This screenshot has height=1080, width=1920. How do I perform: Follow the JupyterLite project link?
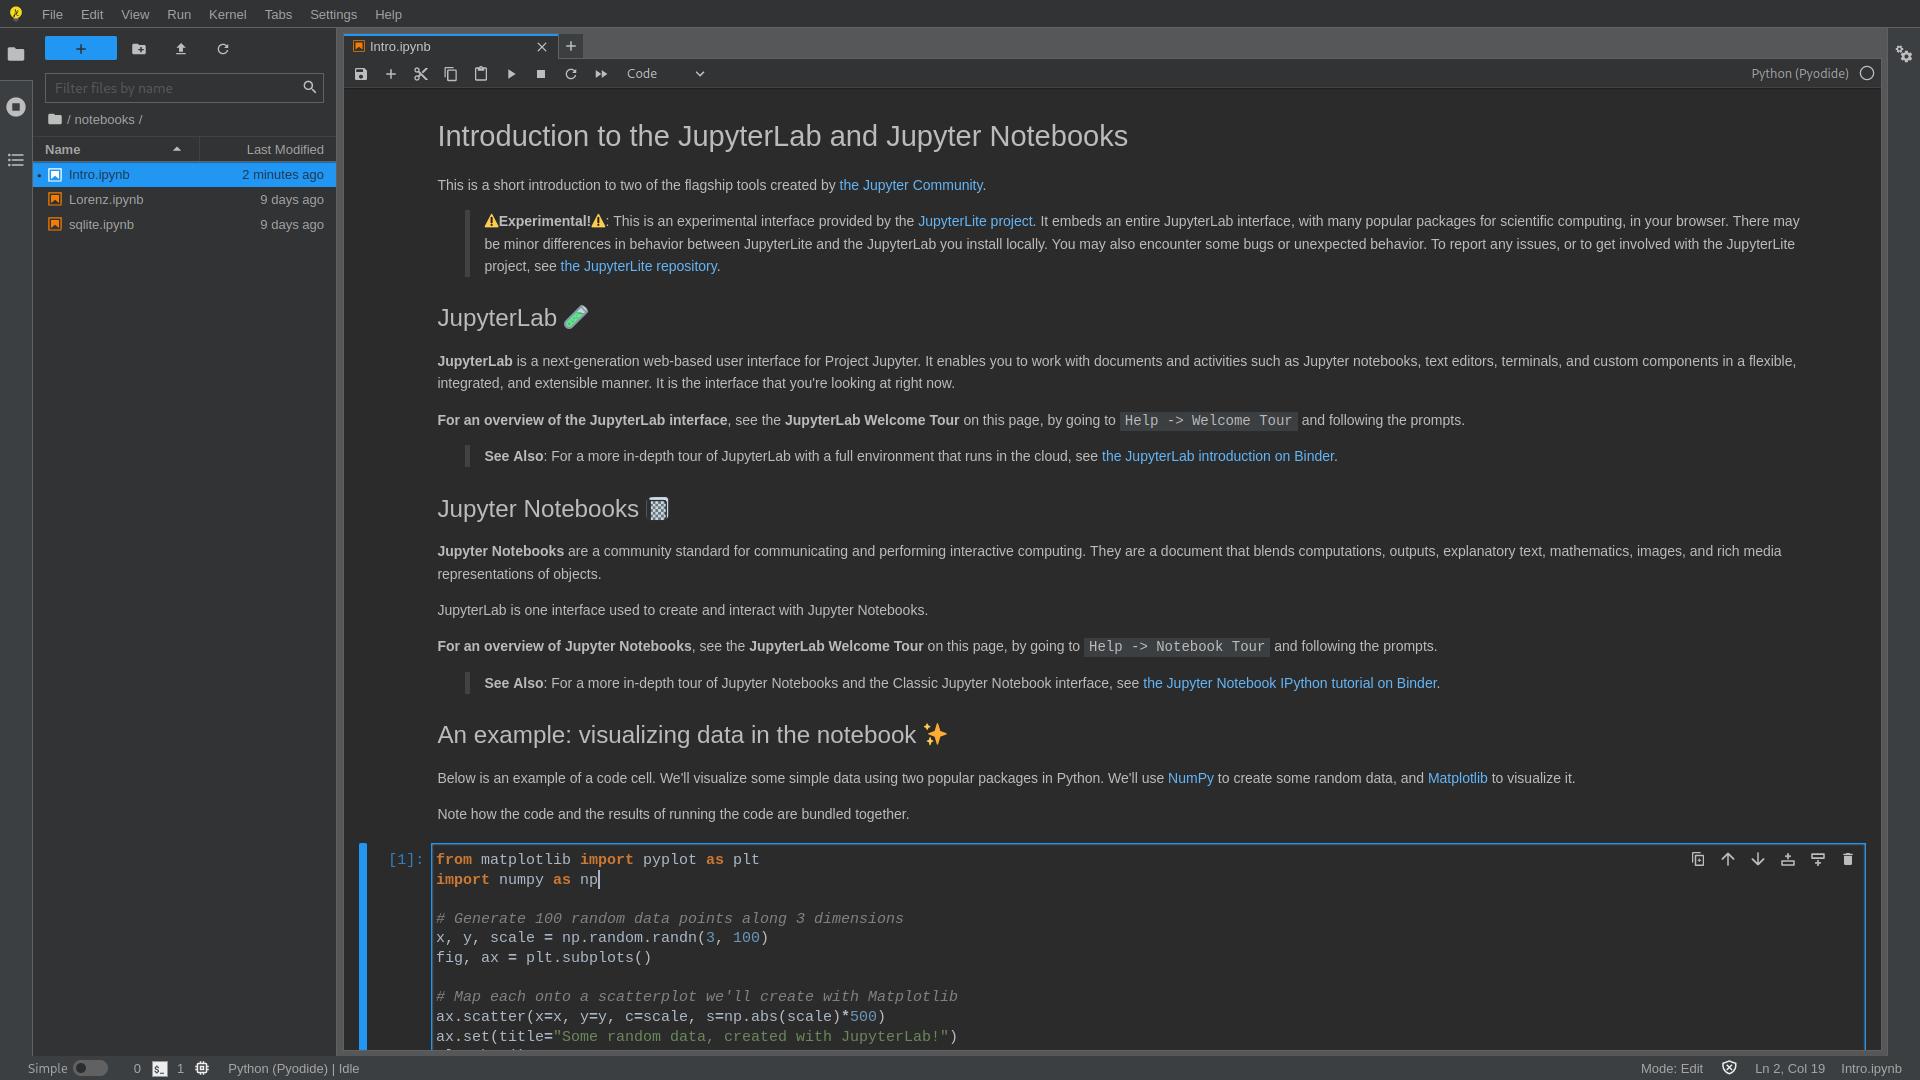[x=975, y=221]
